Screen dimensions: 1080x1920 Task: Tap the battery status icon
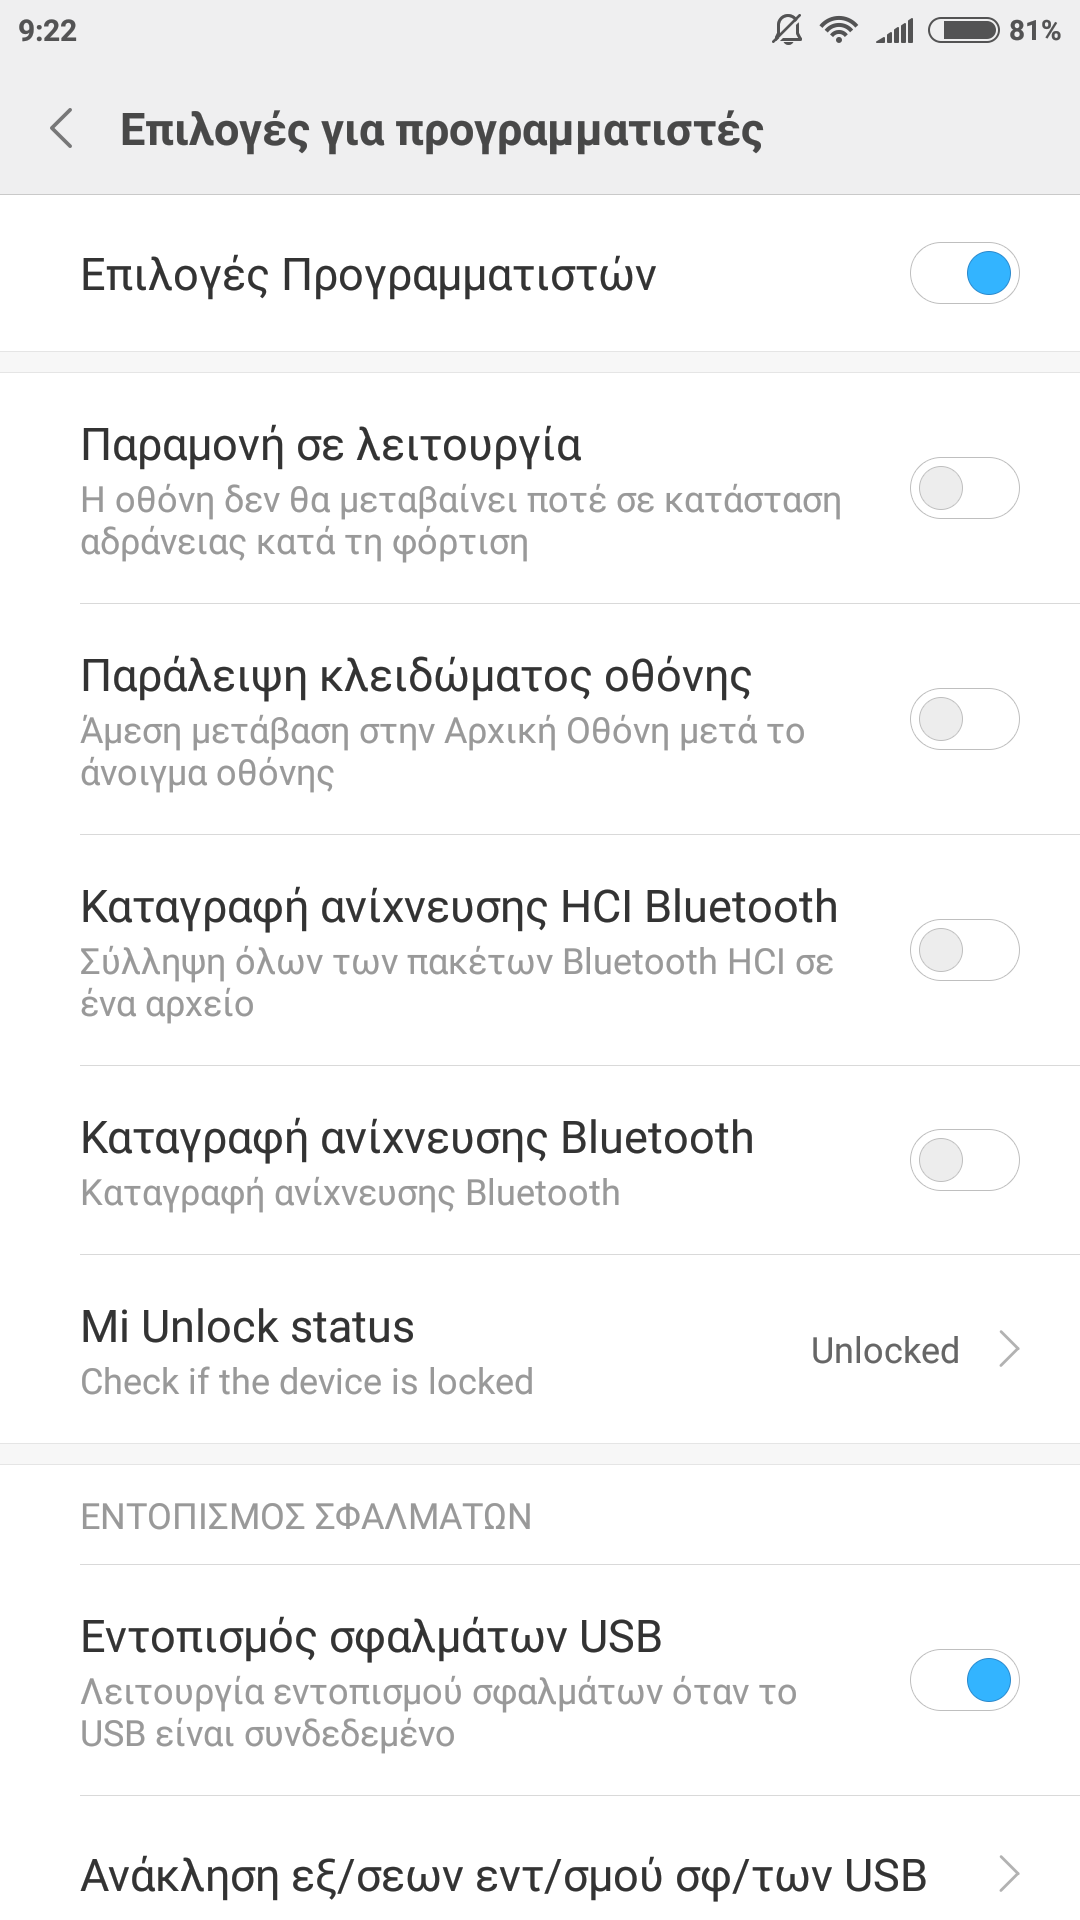(963, 30)
